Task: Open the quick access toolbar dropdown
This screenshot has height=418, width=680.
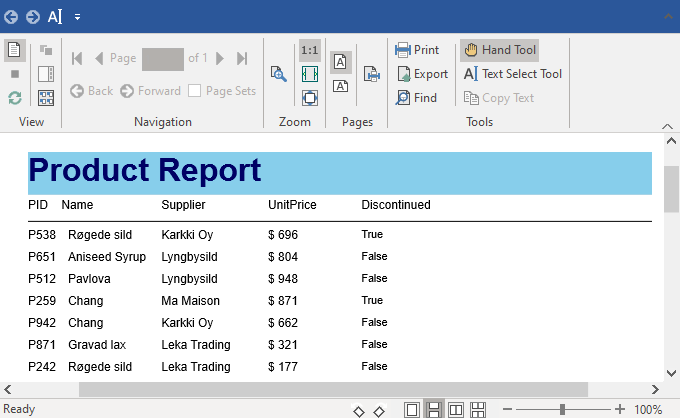Action: tap(78, 16)
